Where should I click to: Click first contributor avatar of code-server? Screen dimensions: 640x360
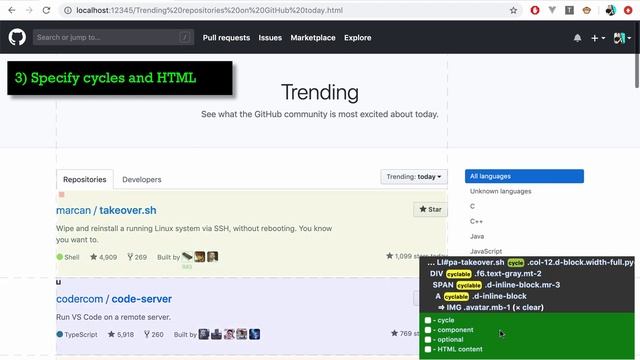click(204, 334)
